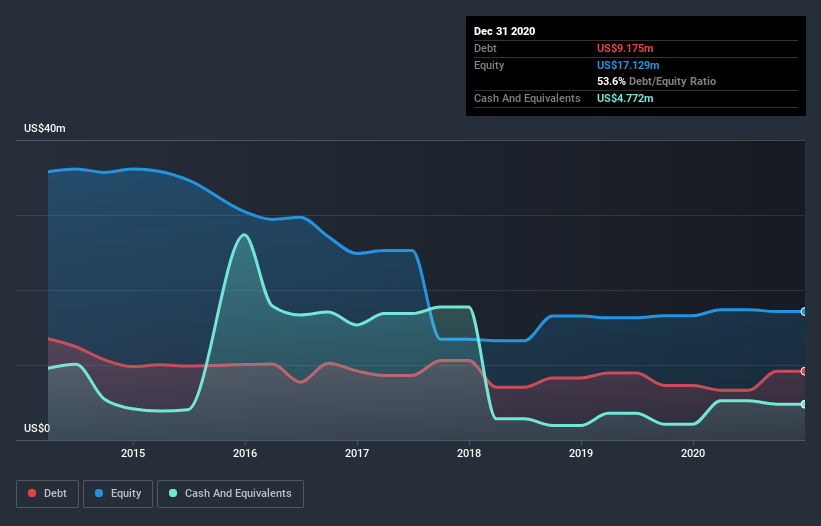Click the US$9.175m debt value

[x=625, y=48]
